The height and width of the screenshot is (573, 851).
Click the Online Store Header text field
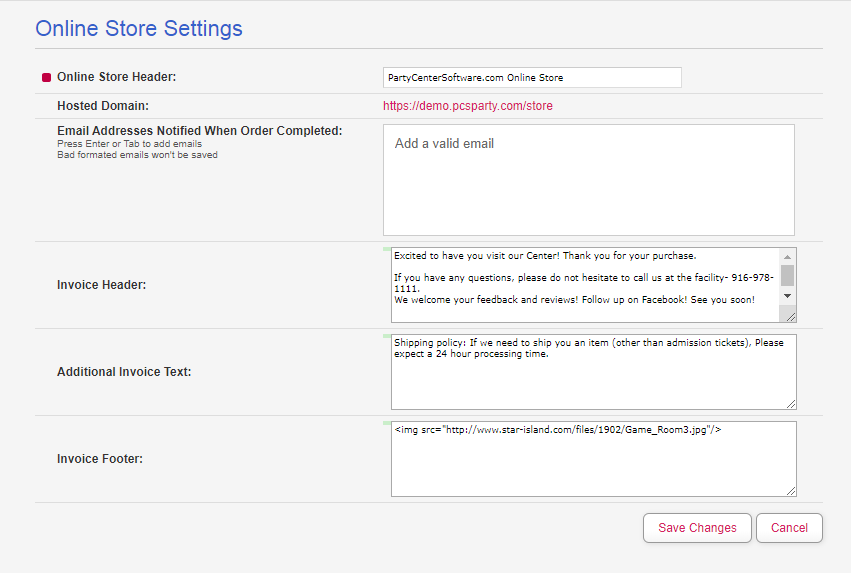[532, 78]
